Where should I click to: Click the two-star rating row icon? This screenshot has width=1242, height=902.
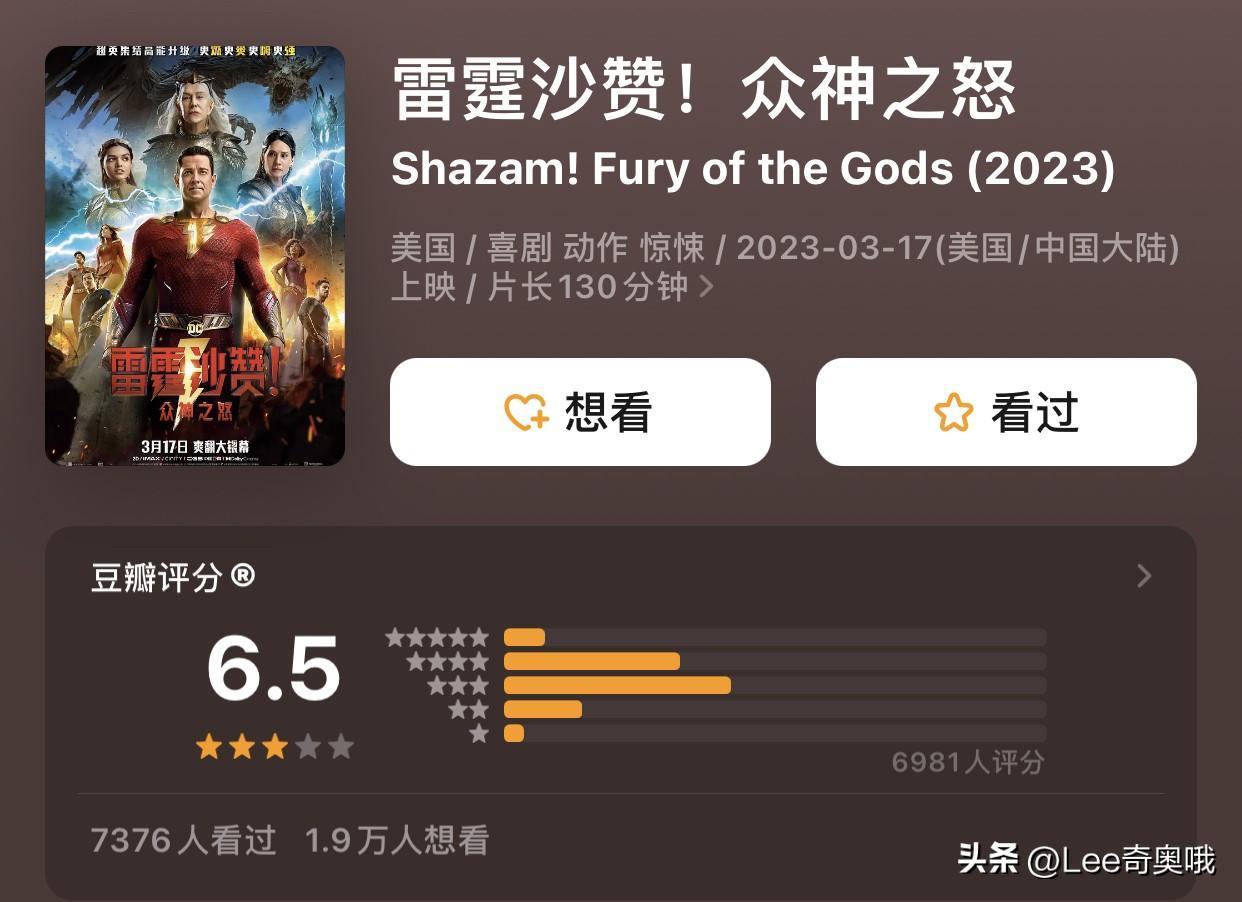click(468, 709)
